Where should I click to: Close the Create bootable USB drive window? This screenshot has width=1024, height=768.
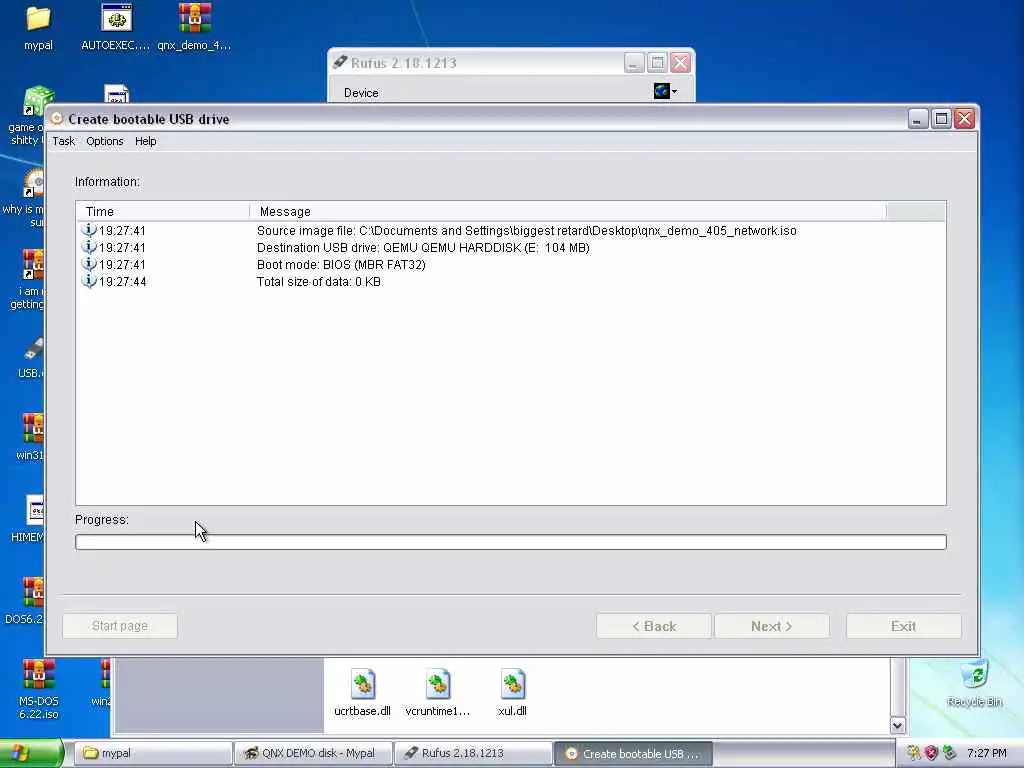(x=965, y=119)
